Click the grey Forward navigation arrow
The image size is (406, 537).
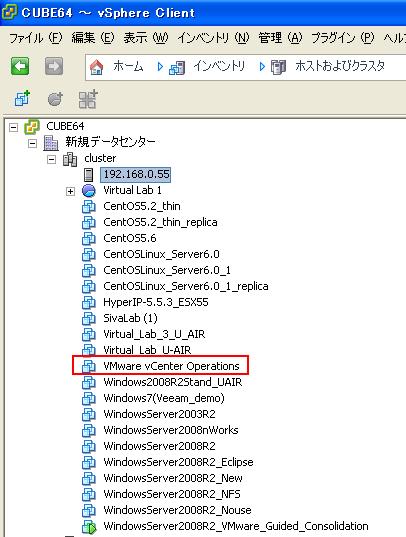54,66
